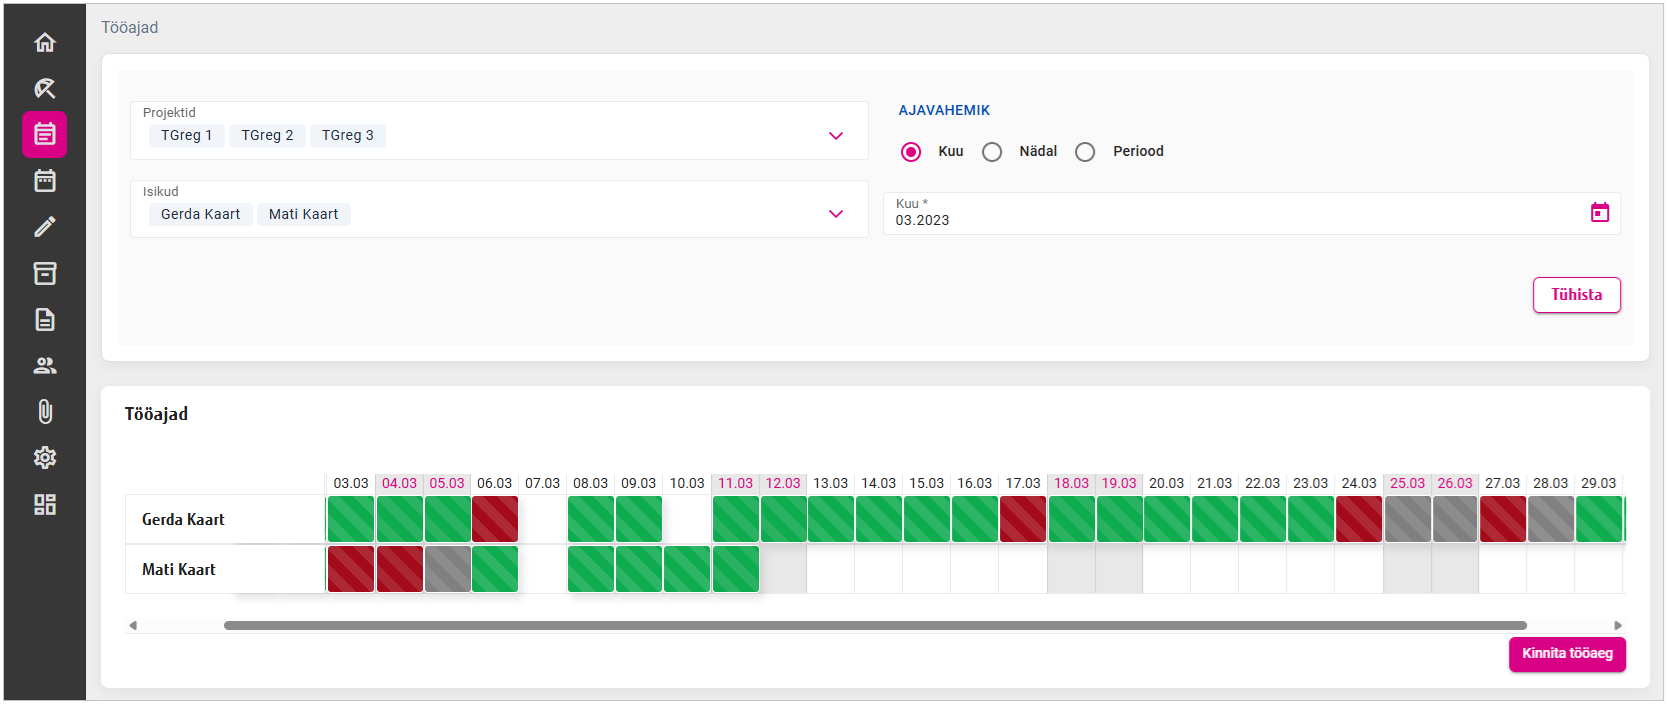Select the Periood radio button

point(1085,152)
